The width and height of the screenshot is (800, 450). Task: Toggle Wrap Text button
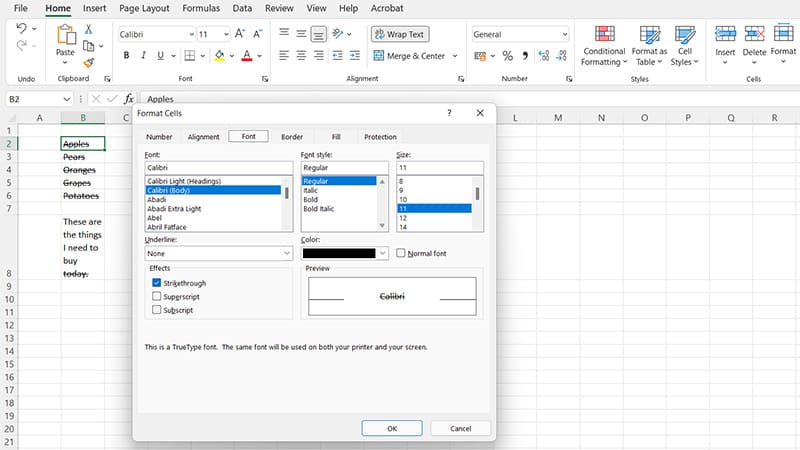400,34
